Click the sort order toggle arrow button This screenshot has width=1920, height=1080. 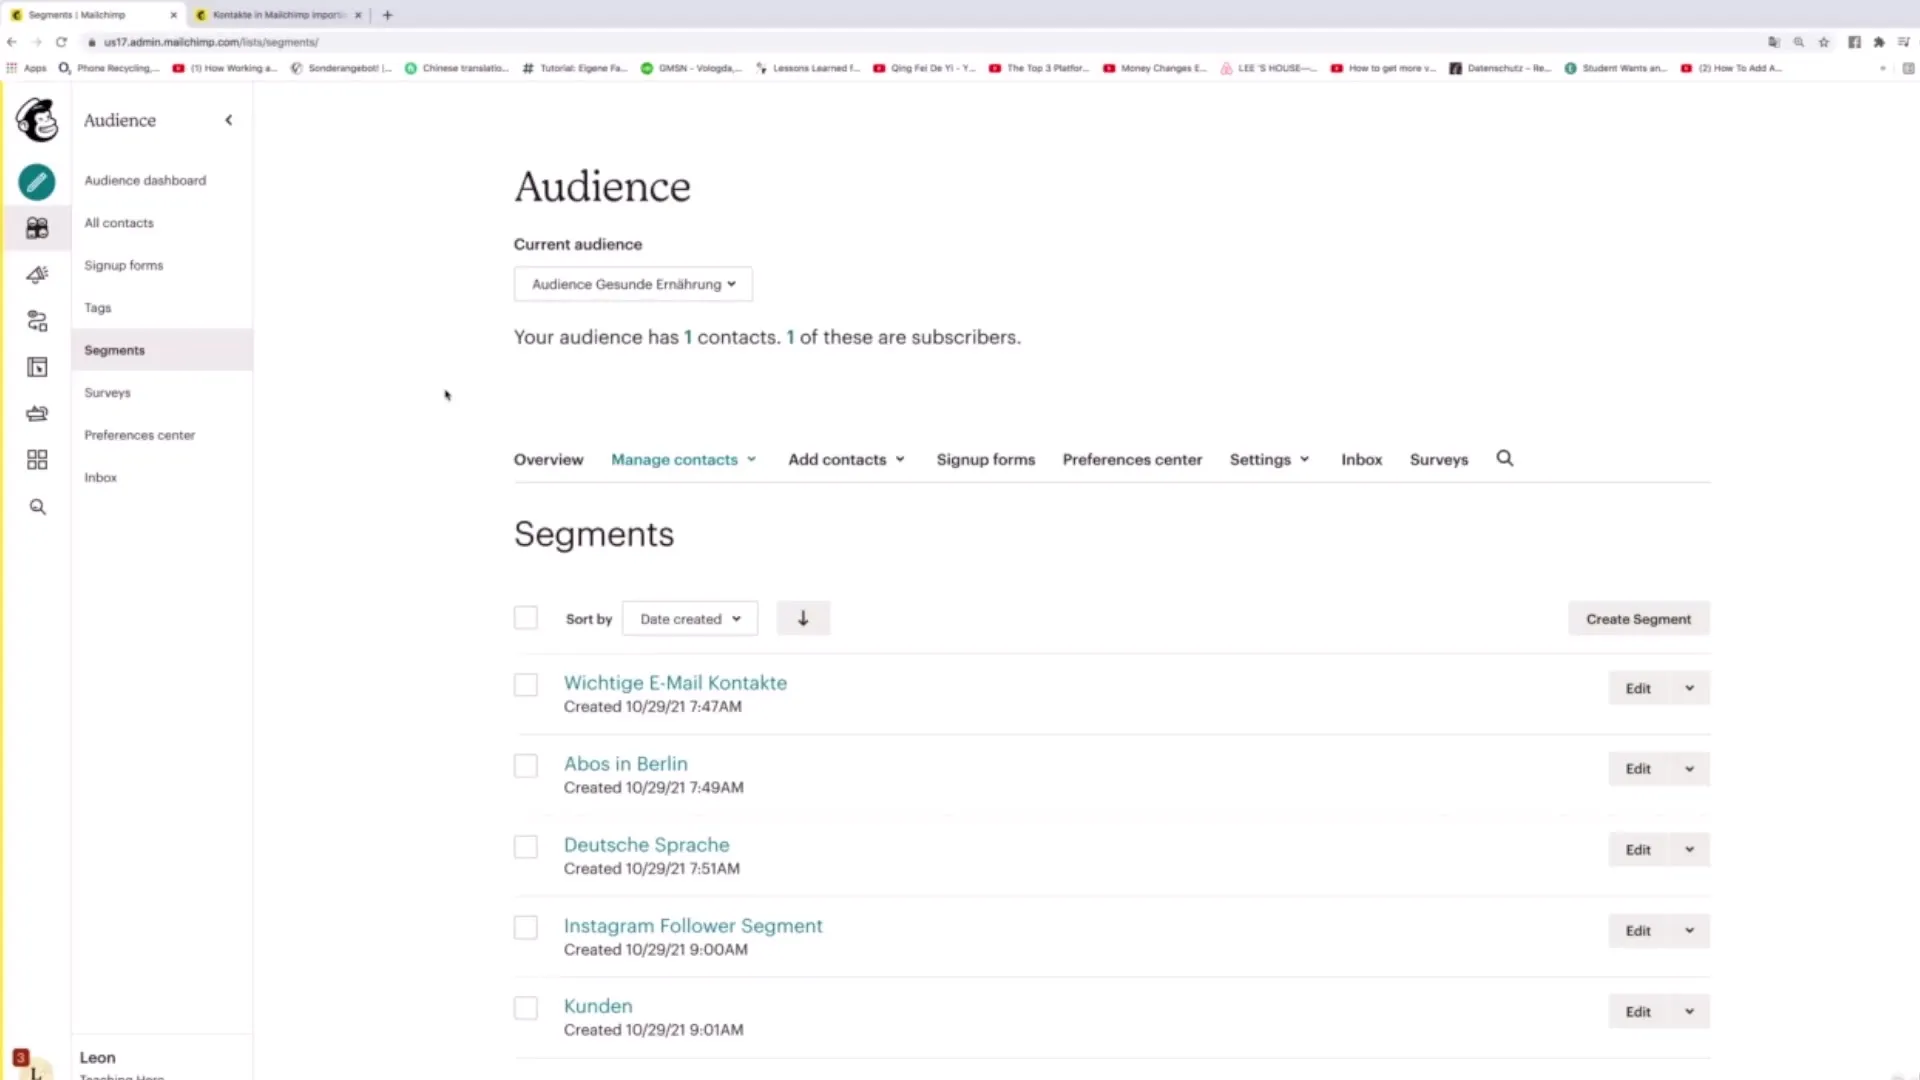coord(803,617)
